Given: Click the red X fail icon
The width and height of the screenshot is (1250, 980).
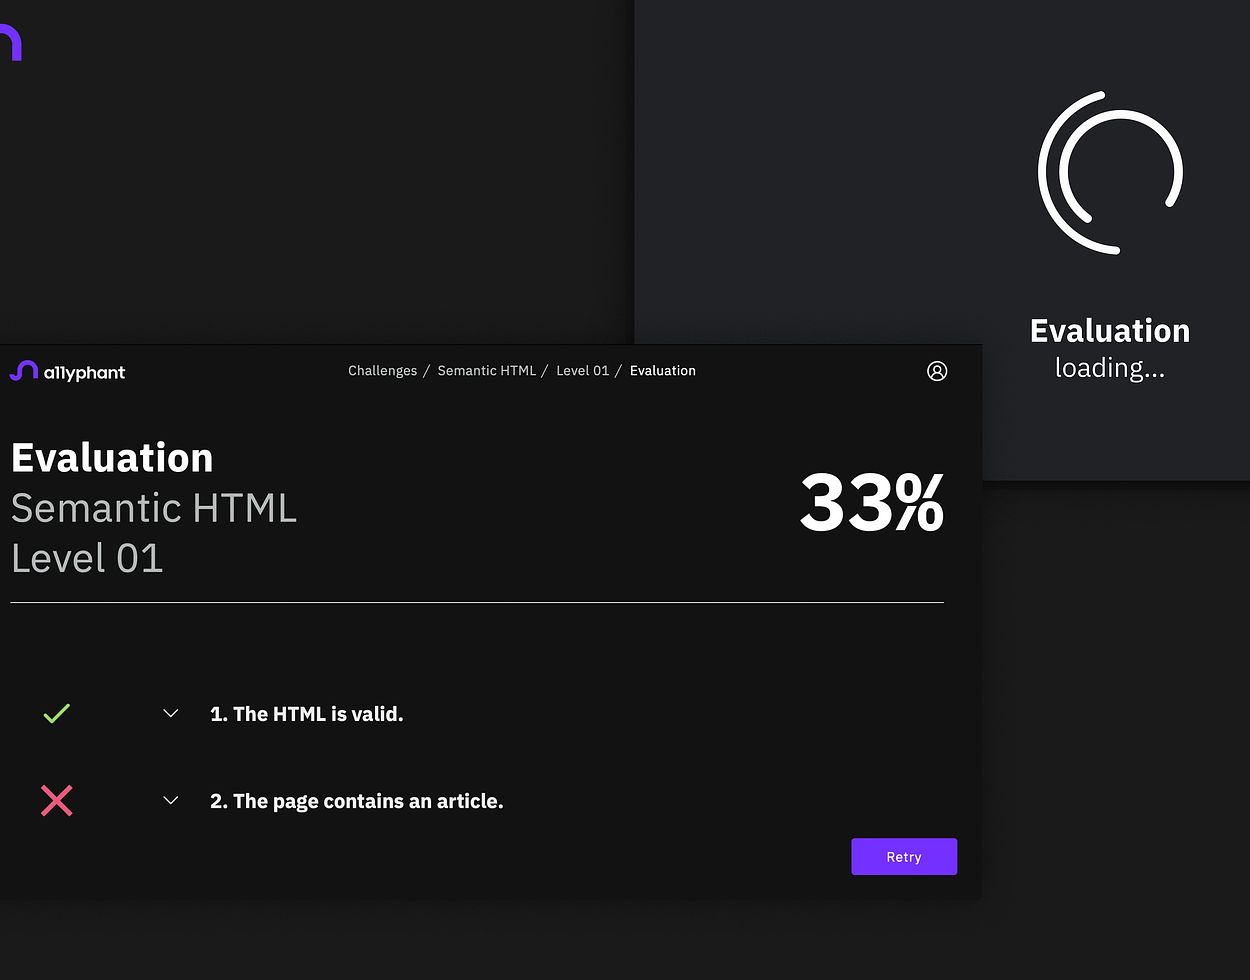Looking at the screenshot, I should [x=57, y=801].
